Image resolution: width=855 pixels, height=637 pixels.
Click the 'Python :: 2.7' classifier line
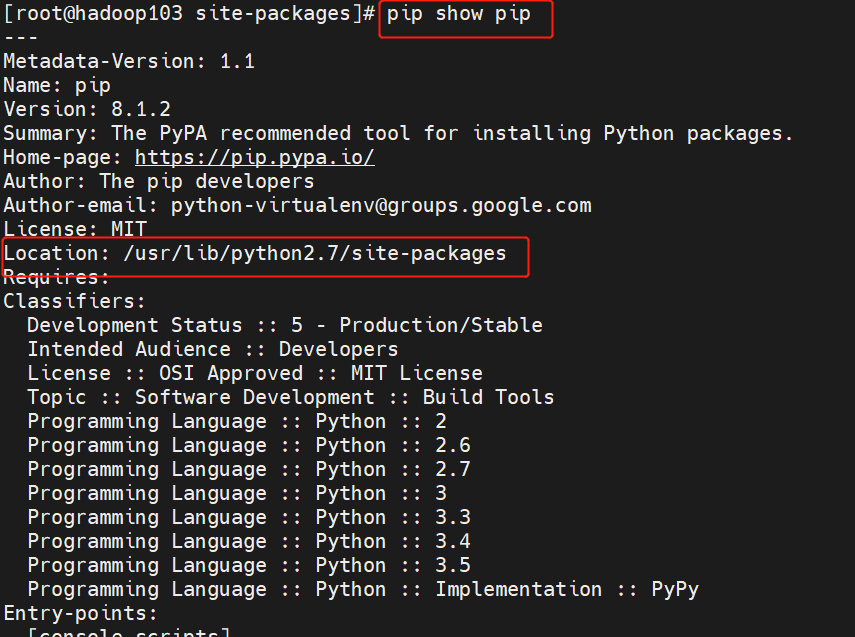[249, 469]
